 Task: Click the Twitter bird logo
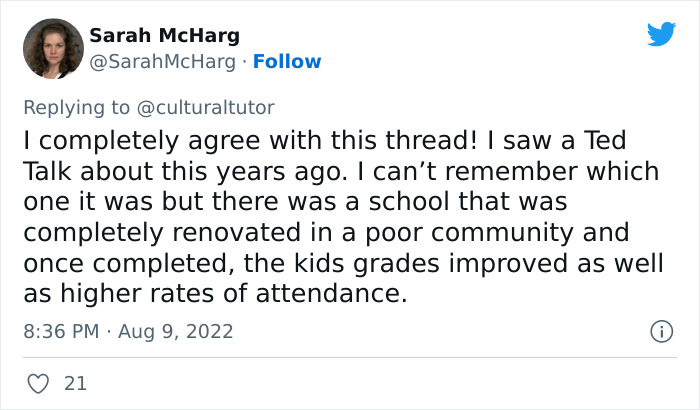point(661,35)
